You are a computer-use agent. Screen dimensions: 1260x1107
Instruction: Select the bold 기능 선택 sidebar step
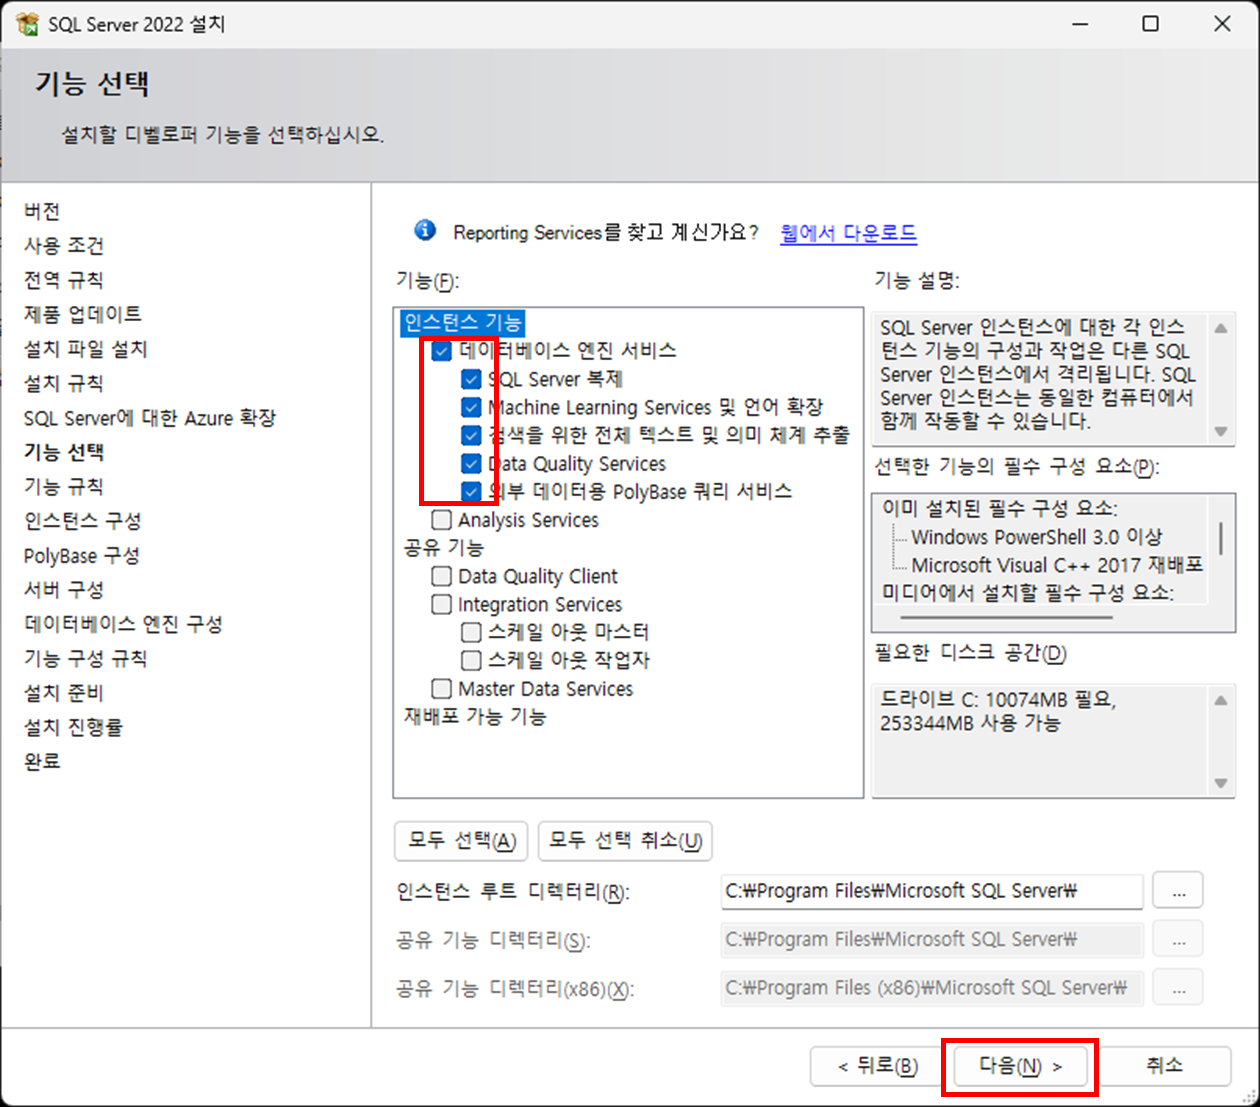coord(64,452)
